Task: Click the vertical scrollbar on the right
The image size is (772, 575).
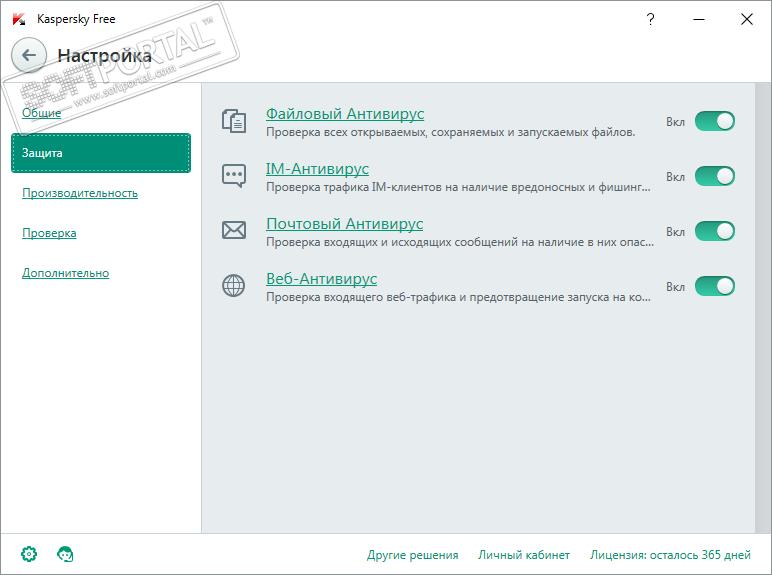Action: [763, 308]
